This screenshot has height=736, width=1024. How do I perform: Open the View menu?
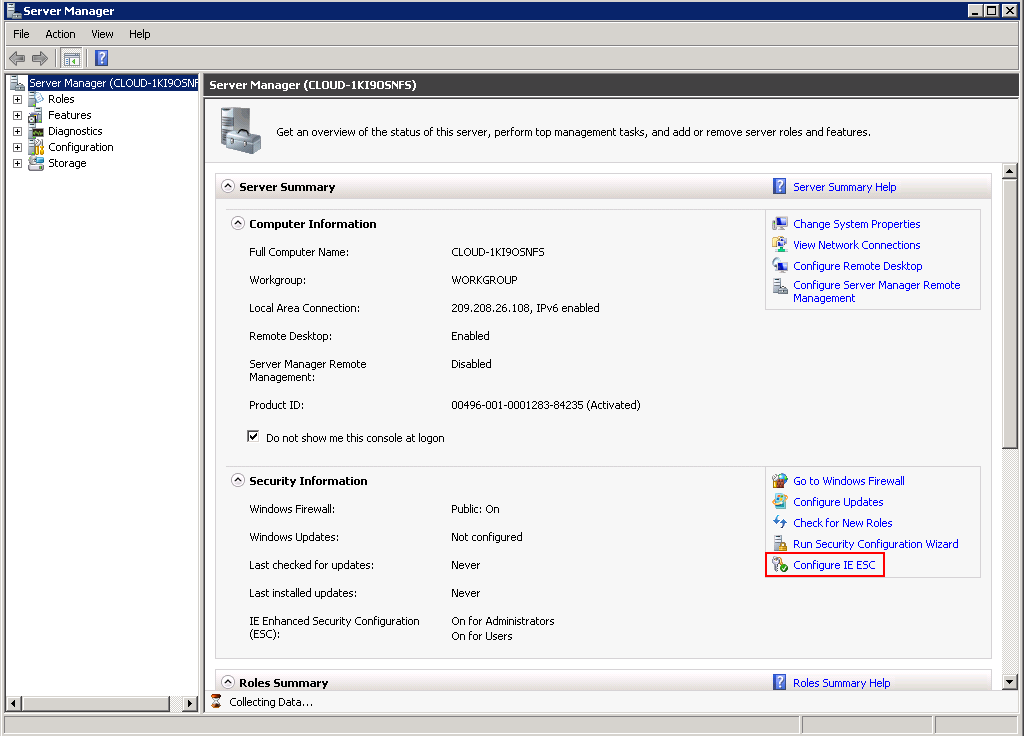(x=102, y=34)
